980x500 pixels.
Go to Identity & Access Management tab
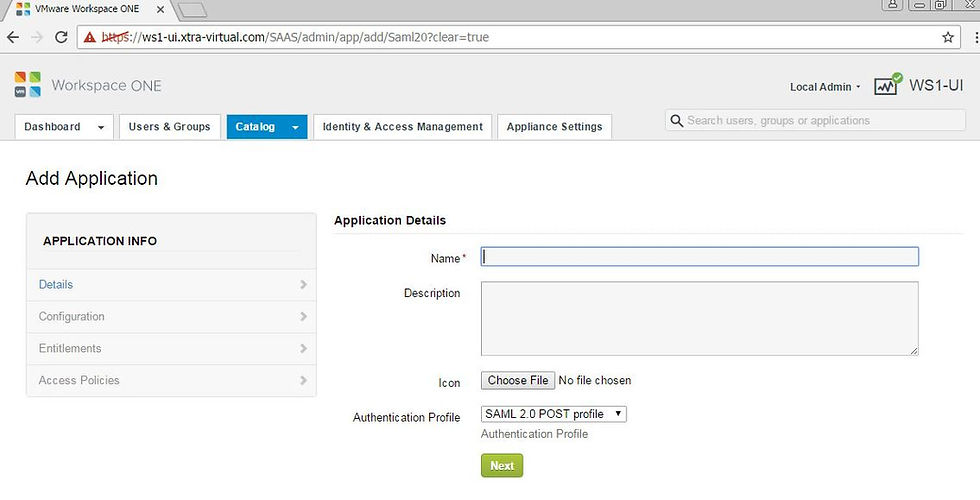tap(402, 127)
